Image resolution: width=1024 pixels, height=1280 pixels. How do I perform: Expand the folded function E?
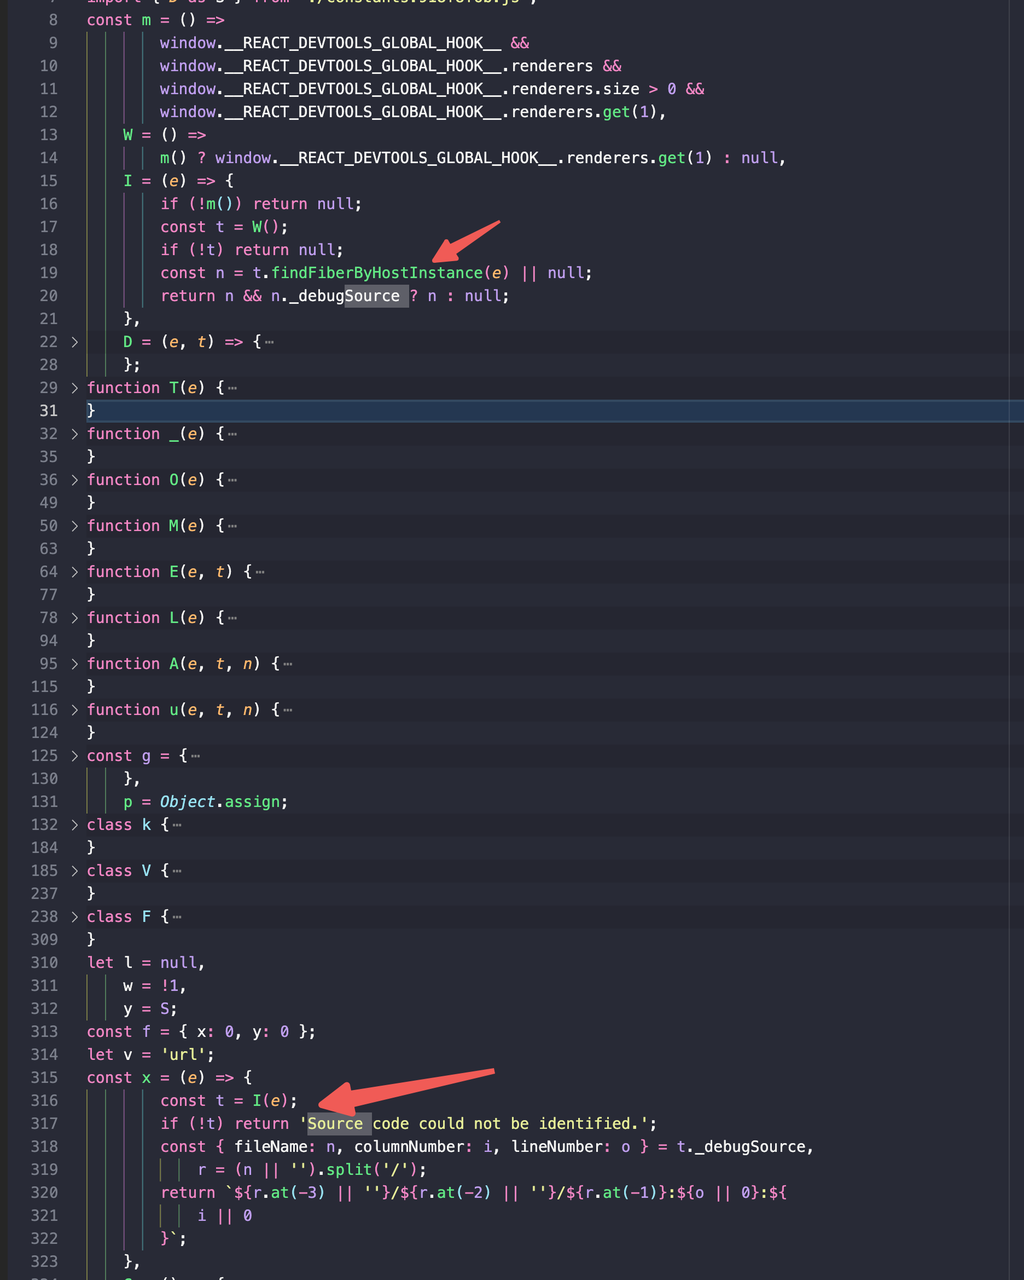75,571
